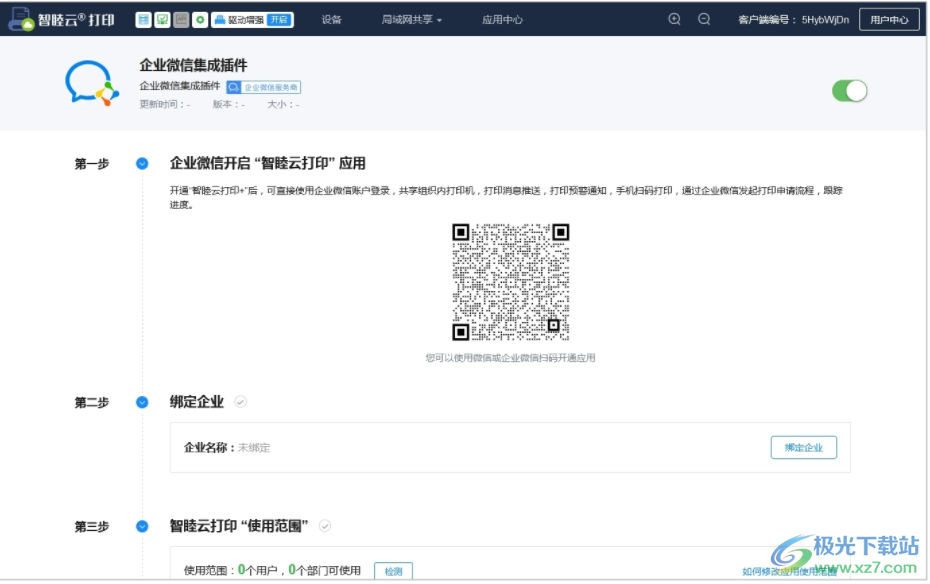The height and width of the screenshot is (584, 930).
Task: Click the 客户端编号 5HybWjDn text
Action: [x=793, y=20]
